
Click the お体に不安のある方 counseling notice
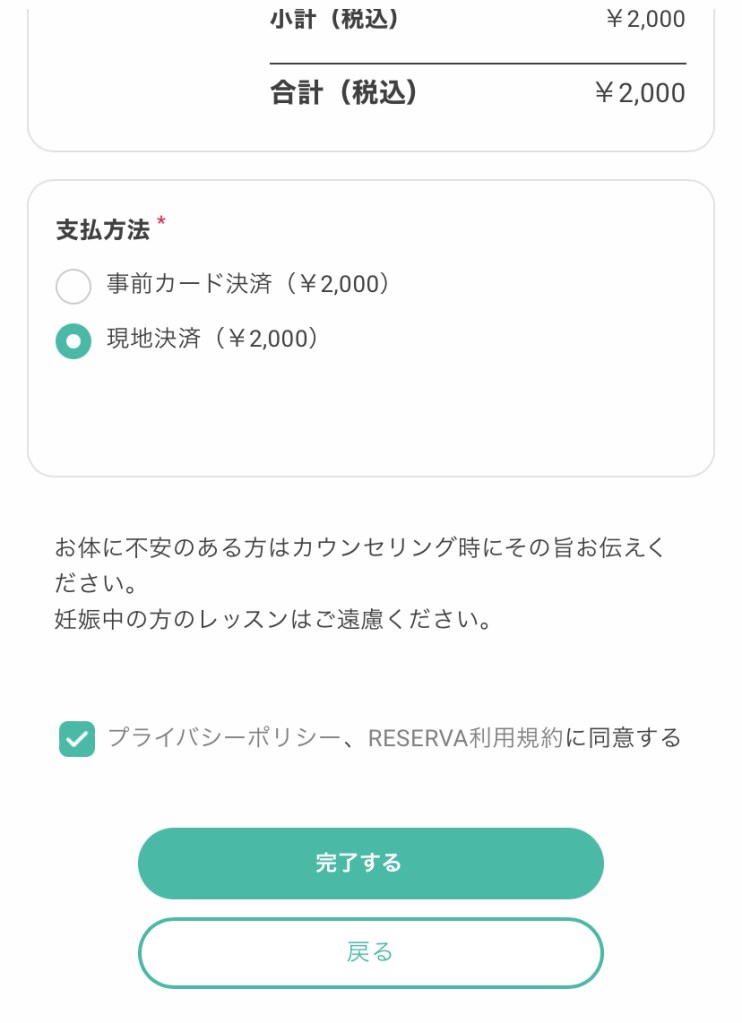[x=360, y=548]
